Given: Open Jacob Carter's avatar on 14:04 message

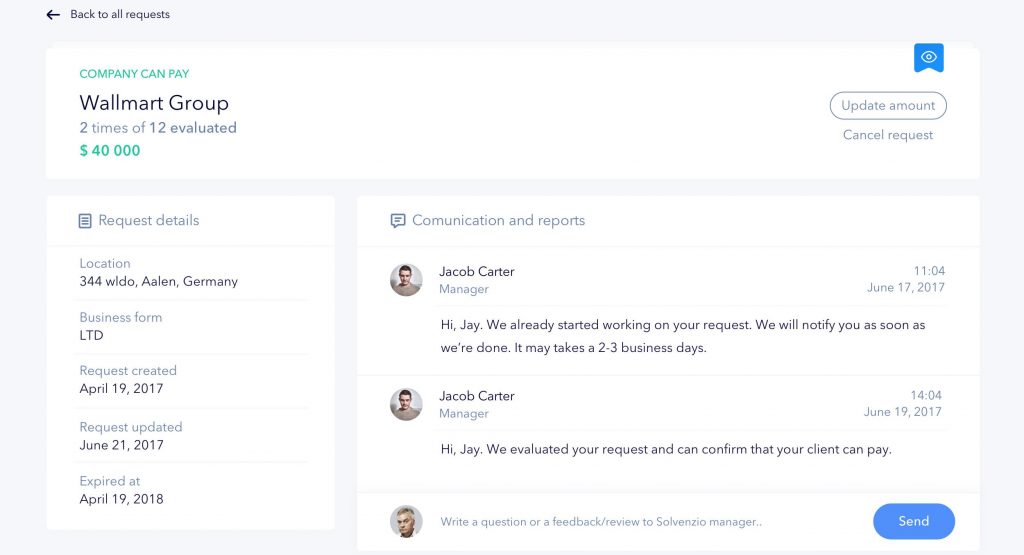Looking at the screenshot, I should pyautogui.click(x=406, y=404).
